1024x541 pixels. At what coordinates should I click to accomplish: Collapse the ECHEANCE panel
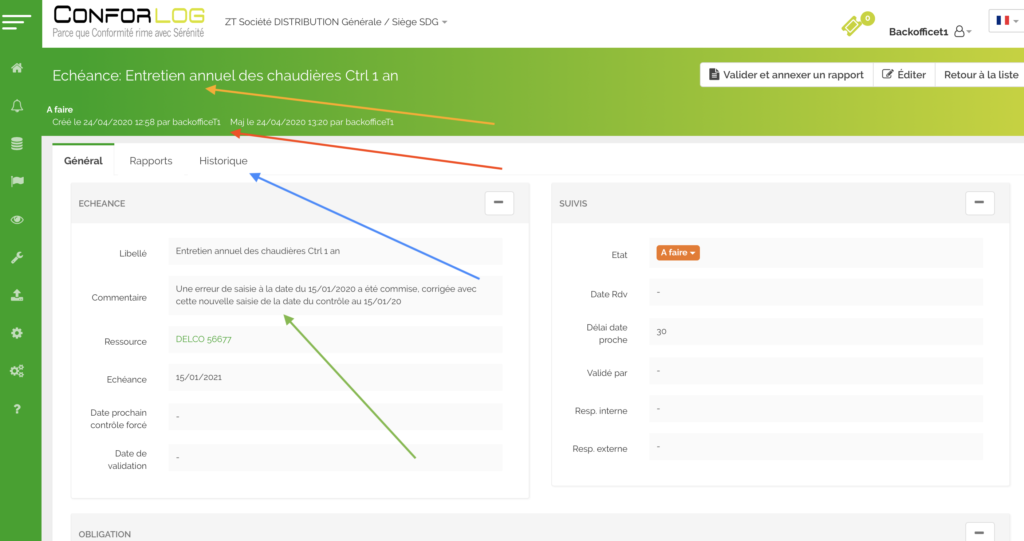(x=499, y=203)
